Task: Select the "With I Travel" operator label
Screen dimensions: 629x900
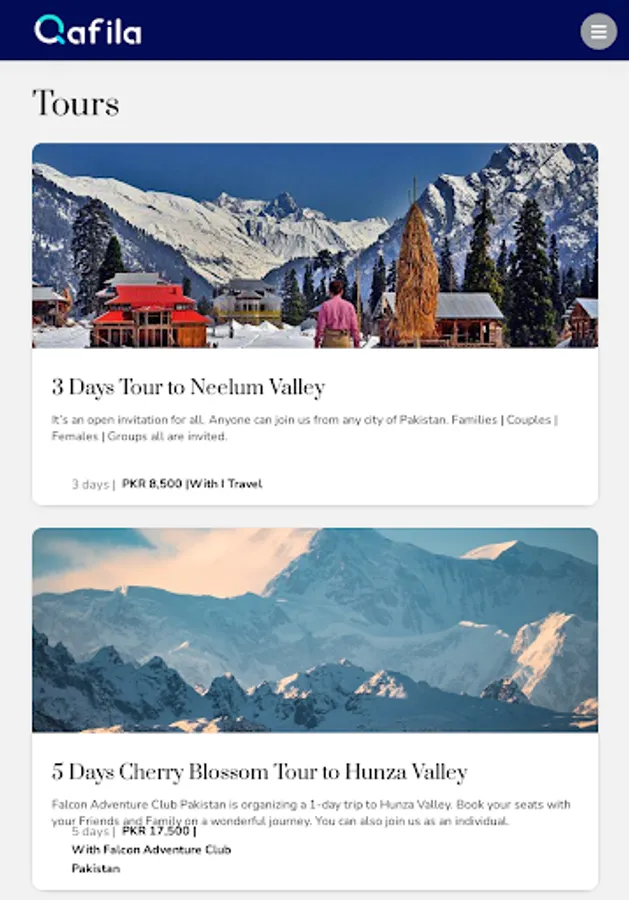Action: tap(226, 484)
